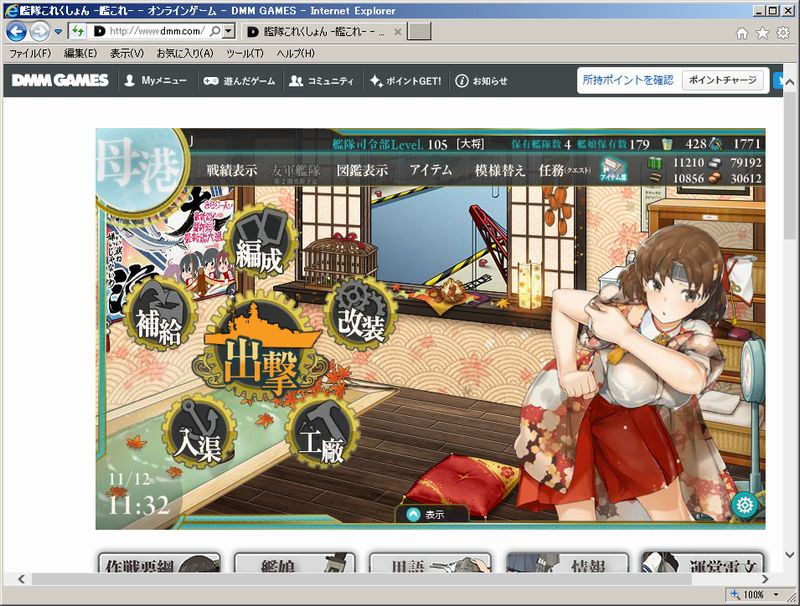Open アイテム in the game menu
This screenshot has height=606, width=800.
(x=431, y=170)
